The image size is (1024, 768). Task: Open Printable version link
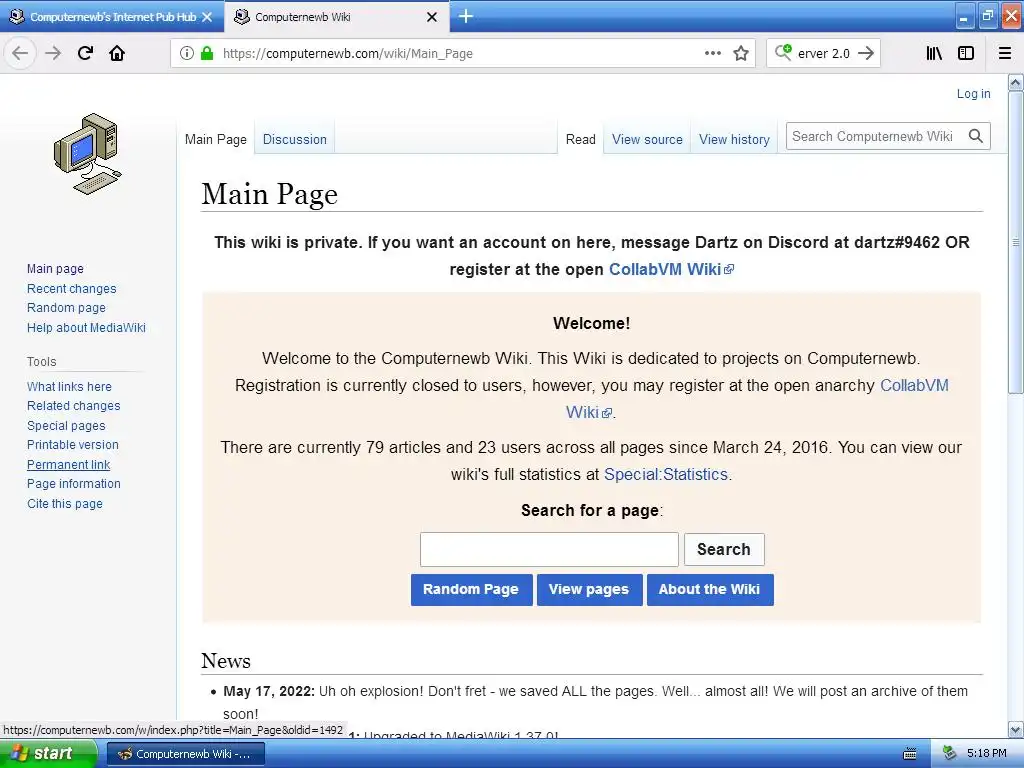coord(72,445)
